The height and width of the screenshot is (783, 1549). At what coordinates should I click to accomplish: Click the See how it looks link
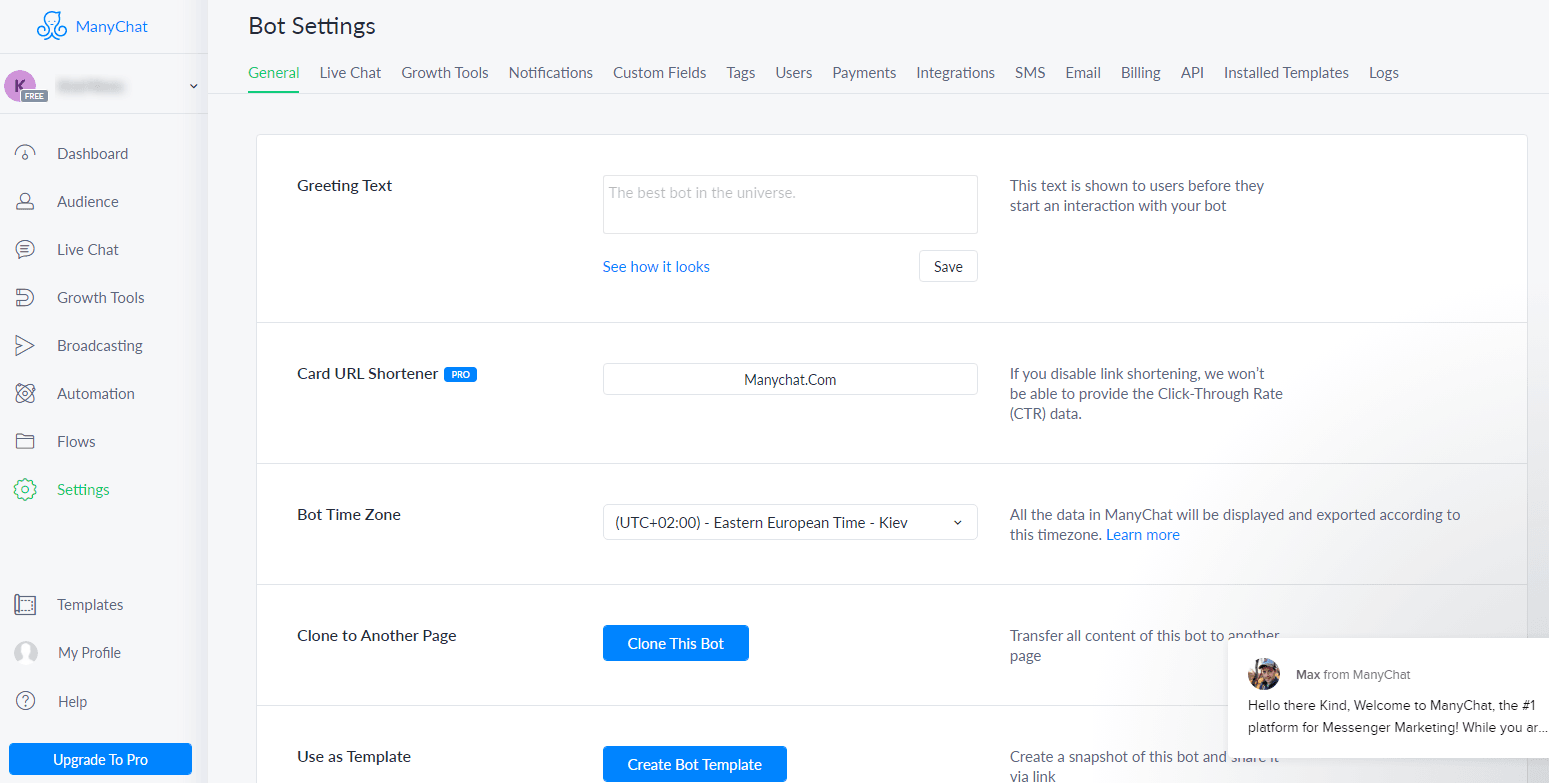[656, 267]
